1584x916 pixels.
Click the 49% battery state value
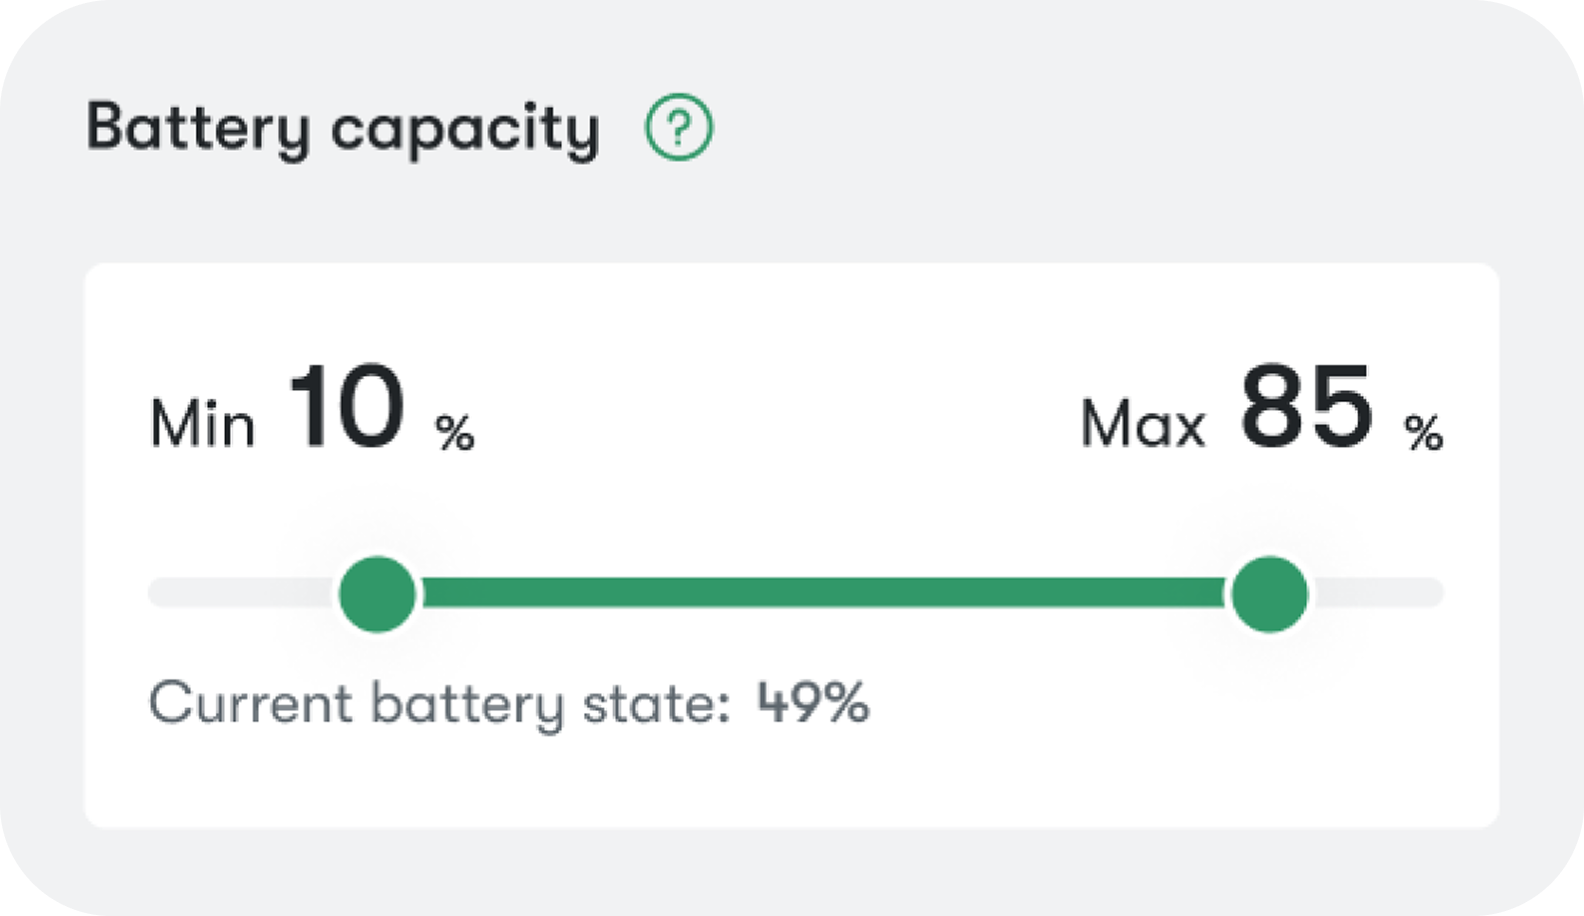click(x=813, y=702)
